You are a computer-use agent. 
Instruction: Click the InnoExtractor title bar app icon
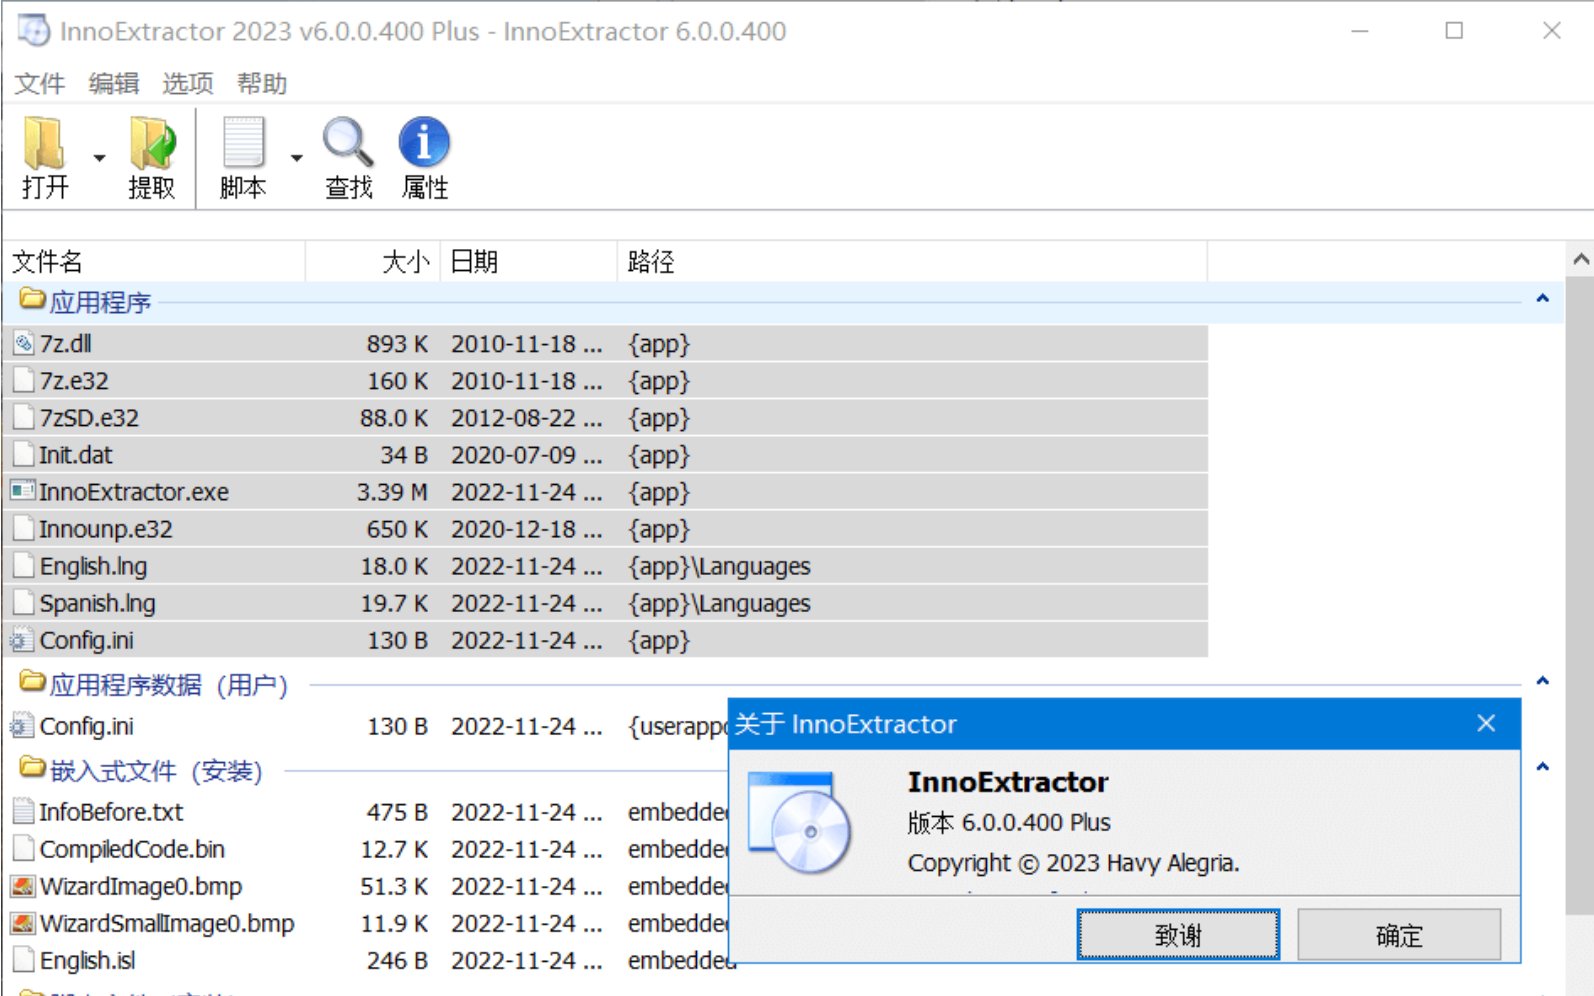coord(34,31)
